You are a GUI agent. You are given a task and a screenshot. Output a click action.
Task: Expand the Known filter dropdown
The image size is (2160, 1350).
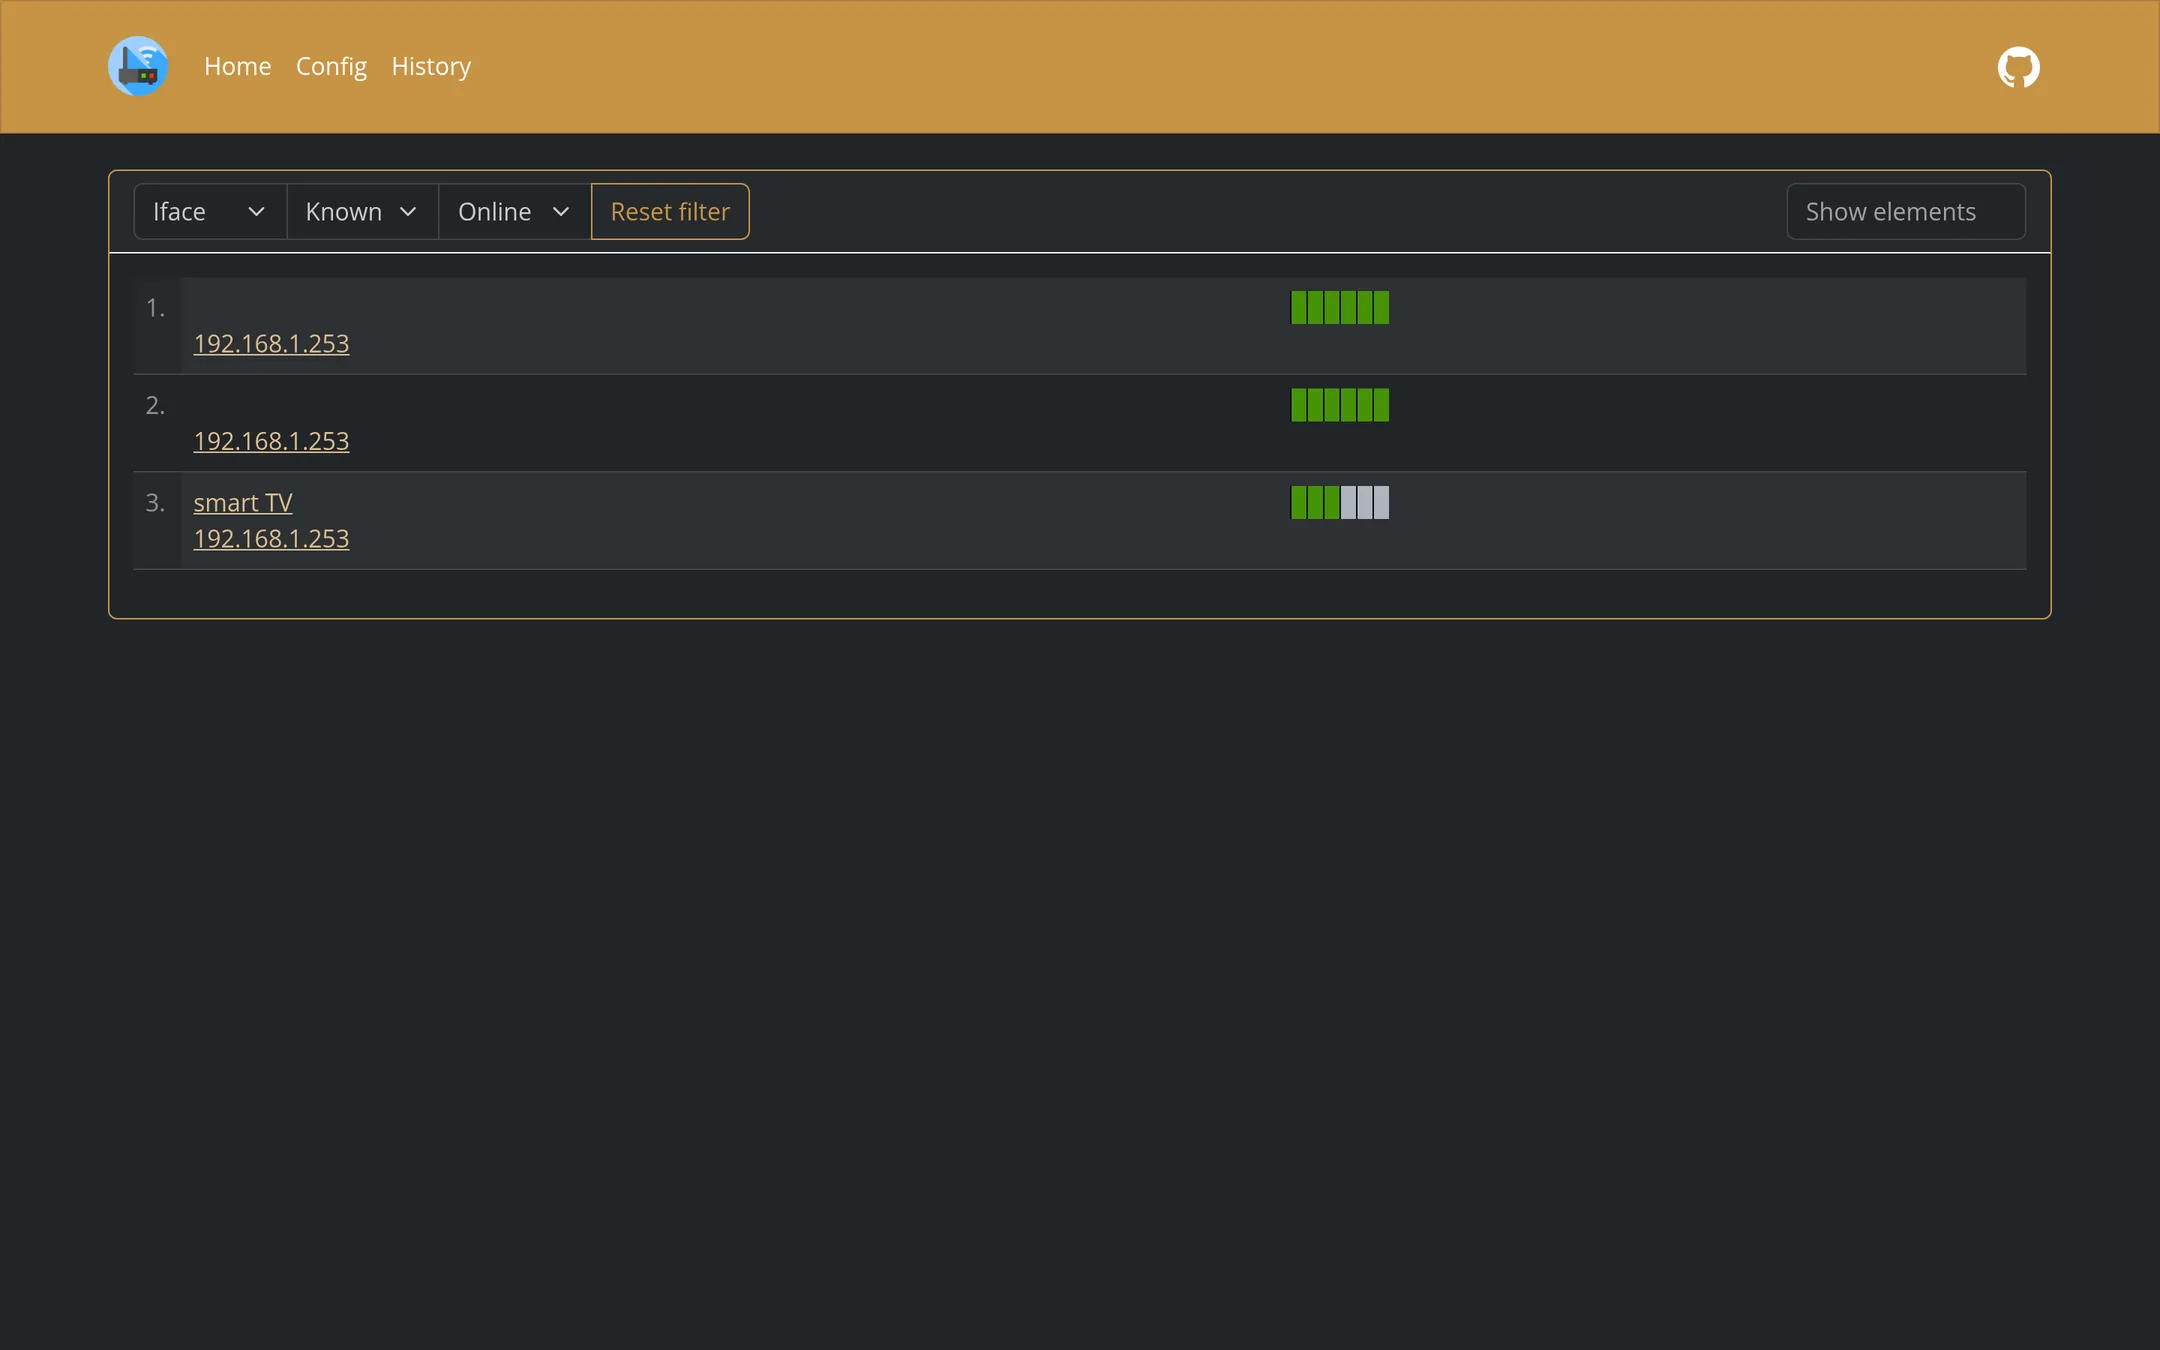362,211
